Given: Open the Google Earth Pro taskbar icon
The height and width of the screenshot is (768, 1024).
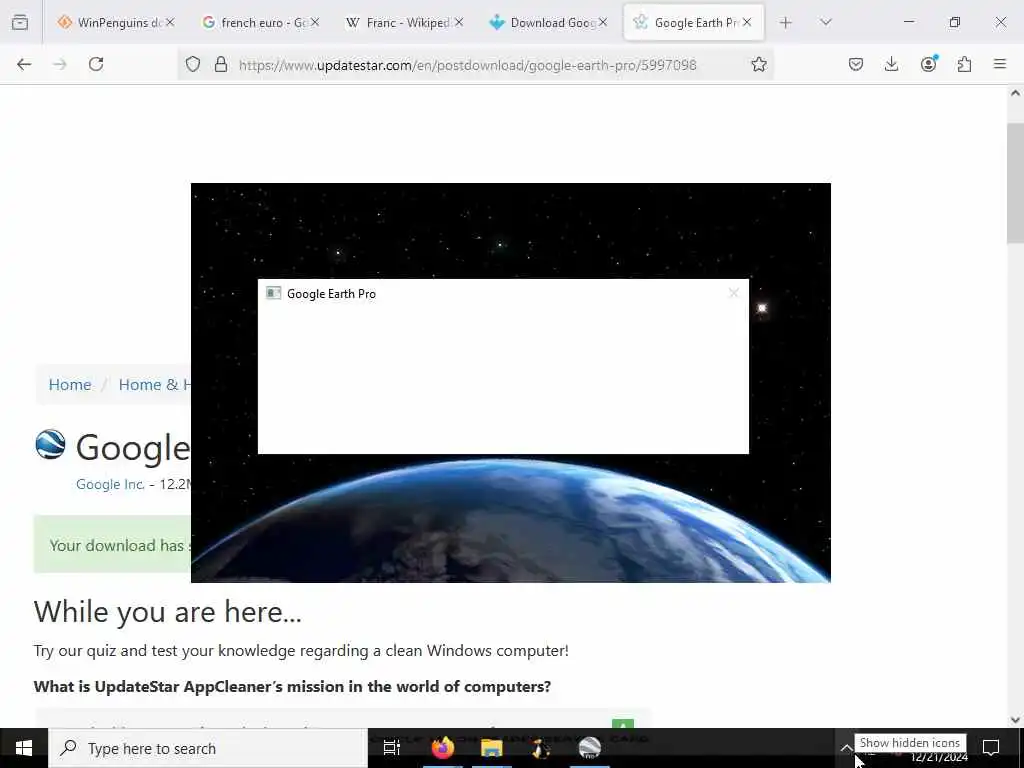Looking at the screenshot, I should click(x=590, y=748).
